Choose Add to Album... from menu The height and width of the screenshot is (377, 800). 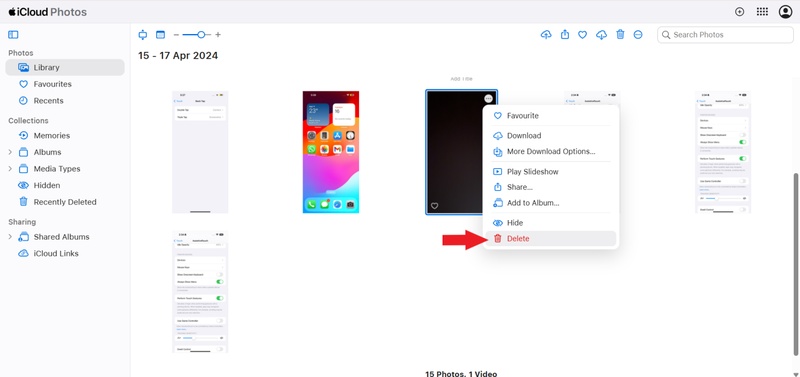tap(551, 203)
